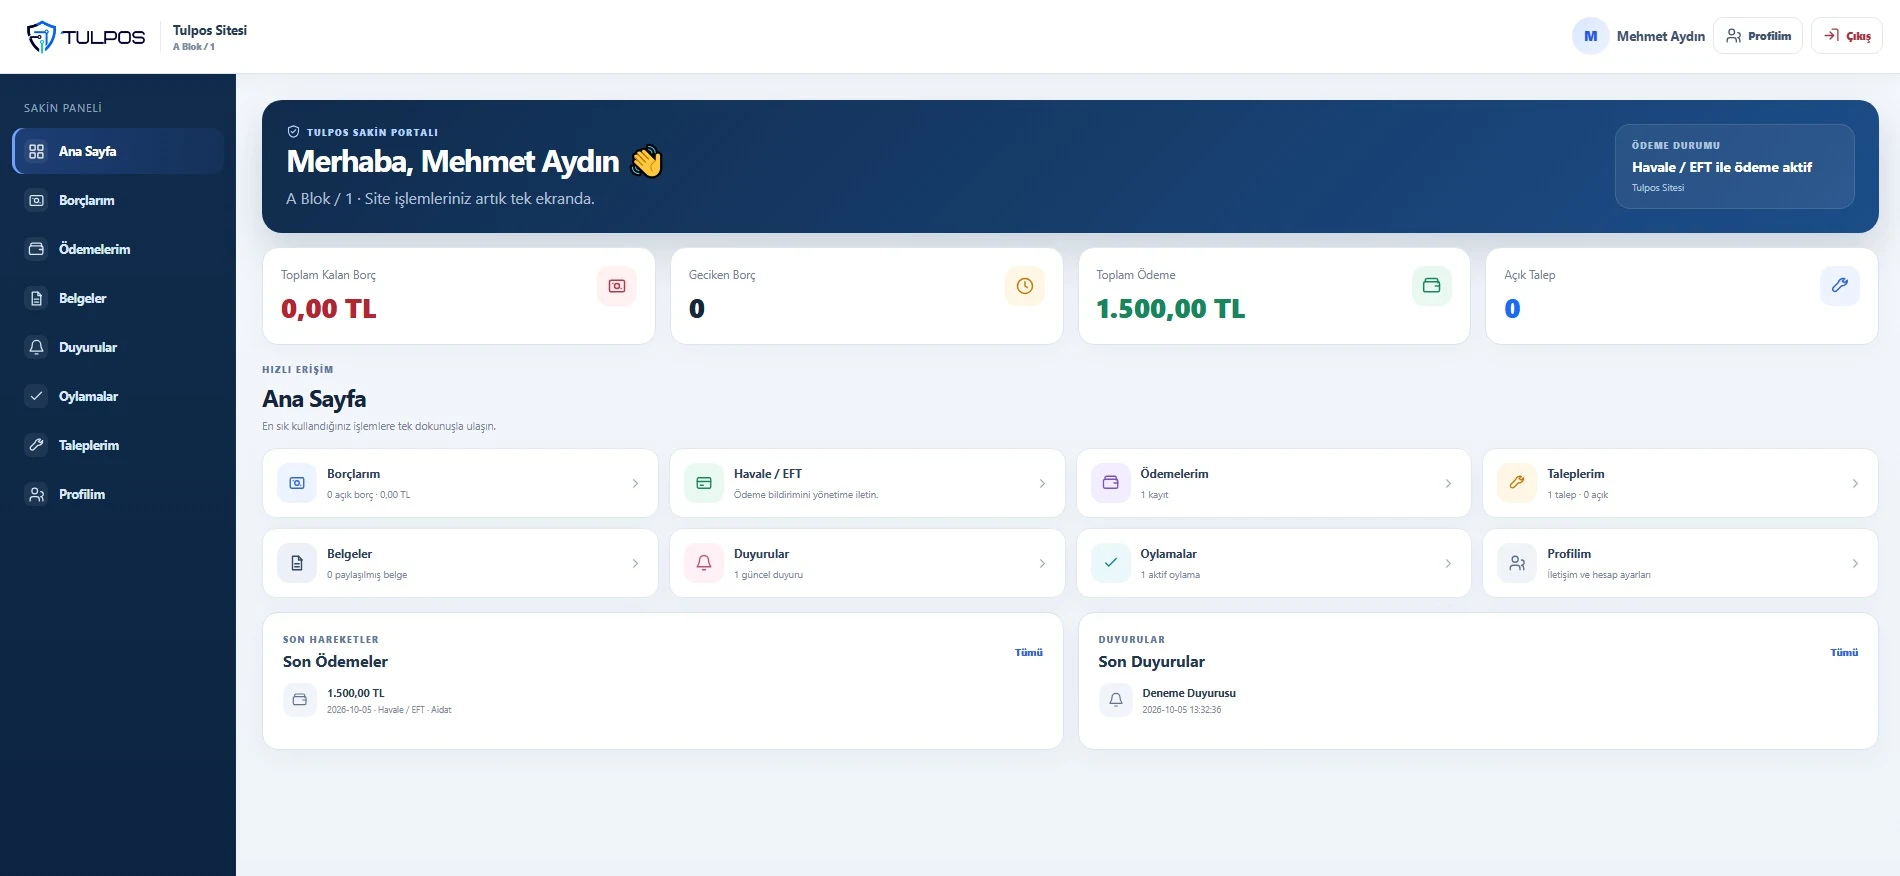
Task: Click the Duyurular card's chevron arrow
Action: (x=1042, y=564)
